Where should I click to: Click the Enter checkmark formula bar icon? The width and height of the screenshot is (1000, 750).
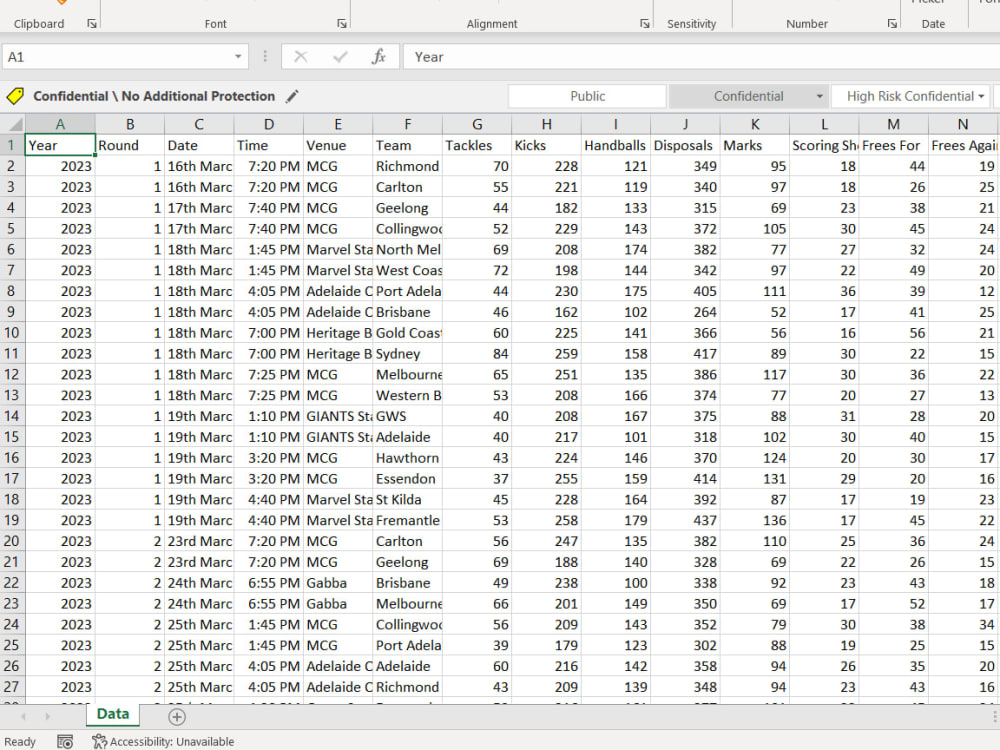(340, 57)
